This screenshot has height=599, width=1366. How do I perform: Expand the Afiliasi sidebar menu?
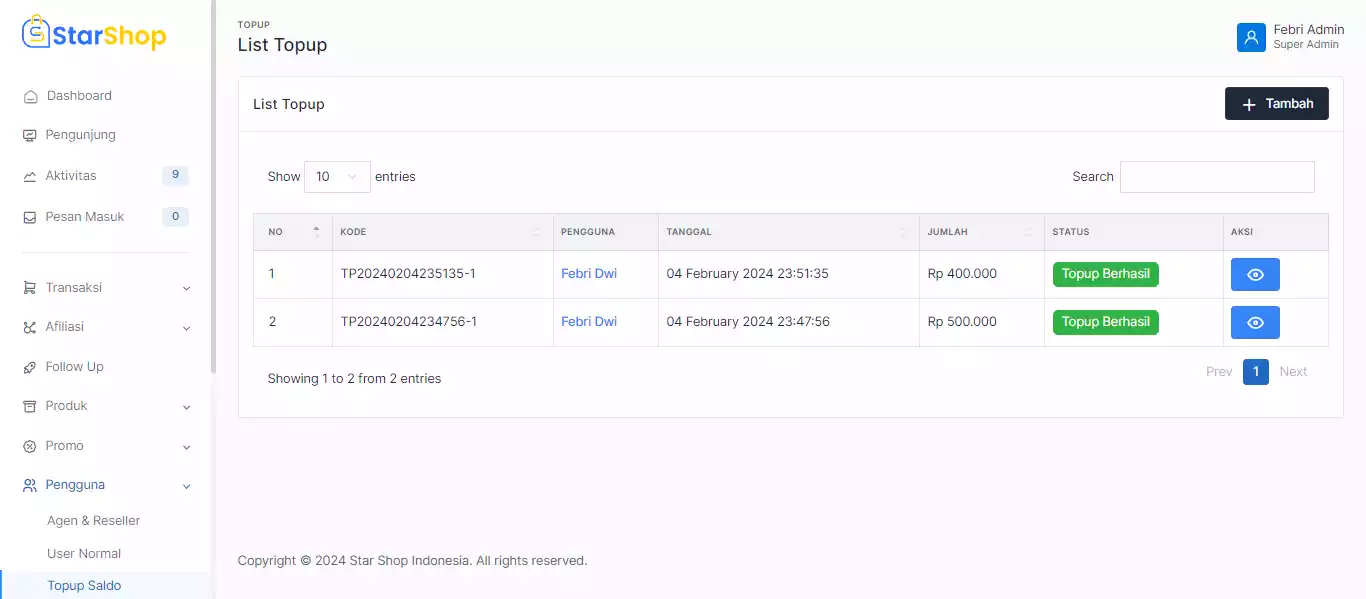[x=105, y=327]
